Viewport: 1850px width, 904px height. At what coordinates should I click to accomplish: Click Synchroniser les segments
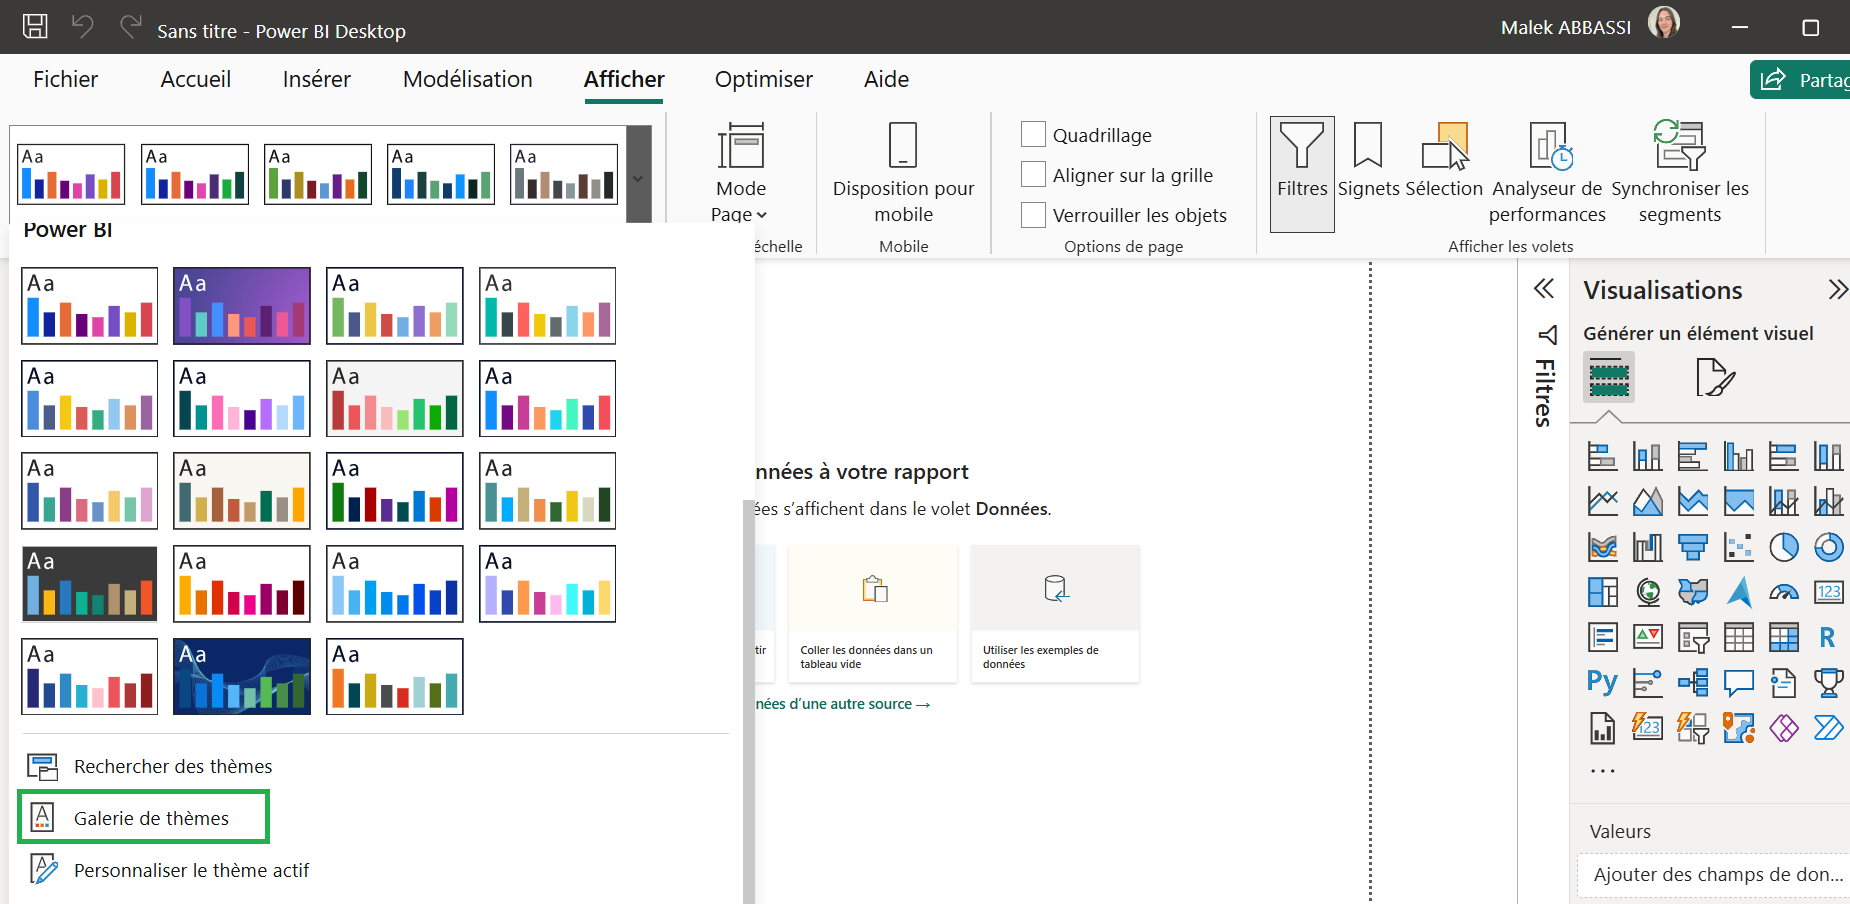click(1678, 170)
